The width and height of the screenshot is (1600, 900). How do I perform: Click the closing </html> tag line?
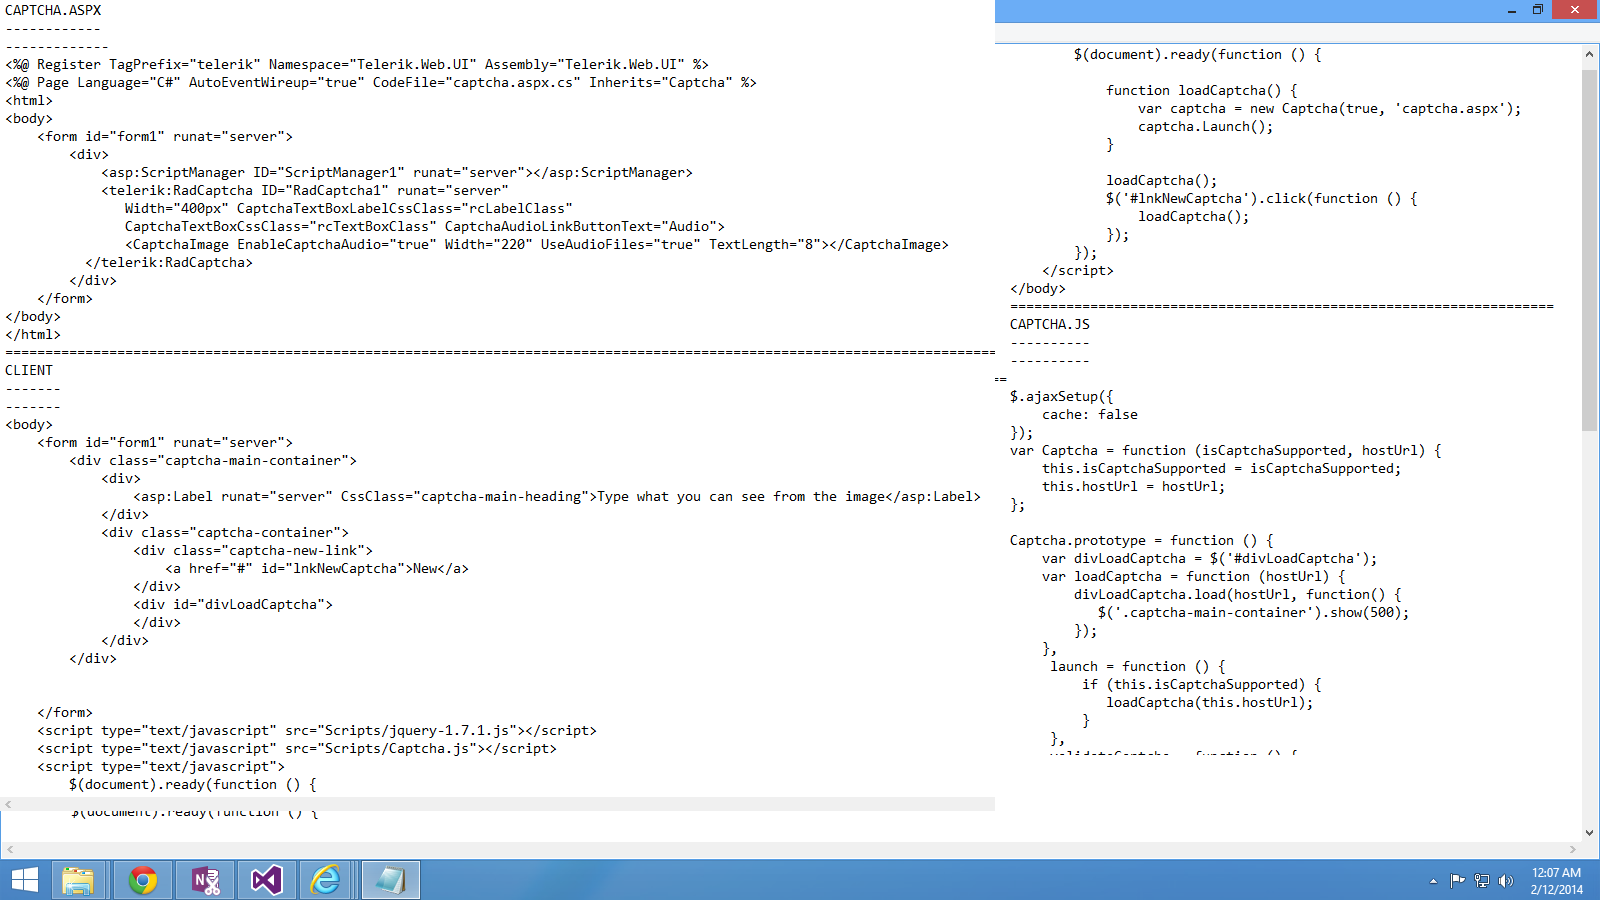33,334
